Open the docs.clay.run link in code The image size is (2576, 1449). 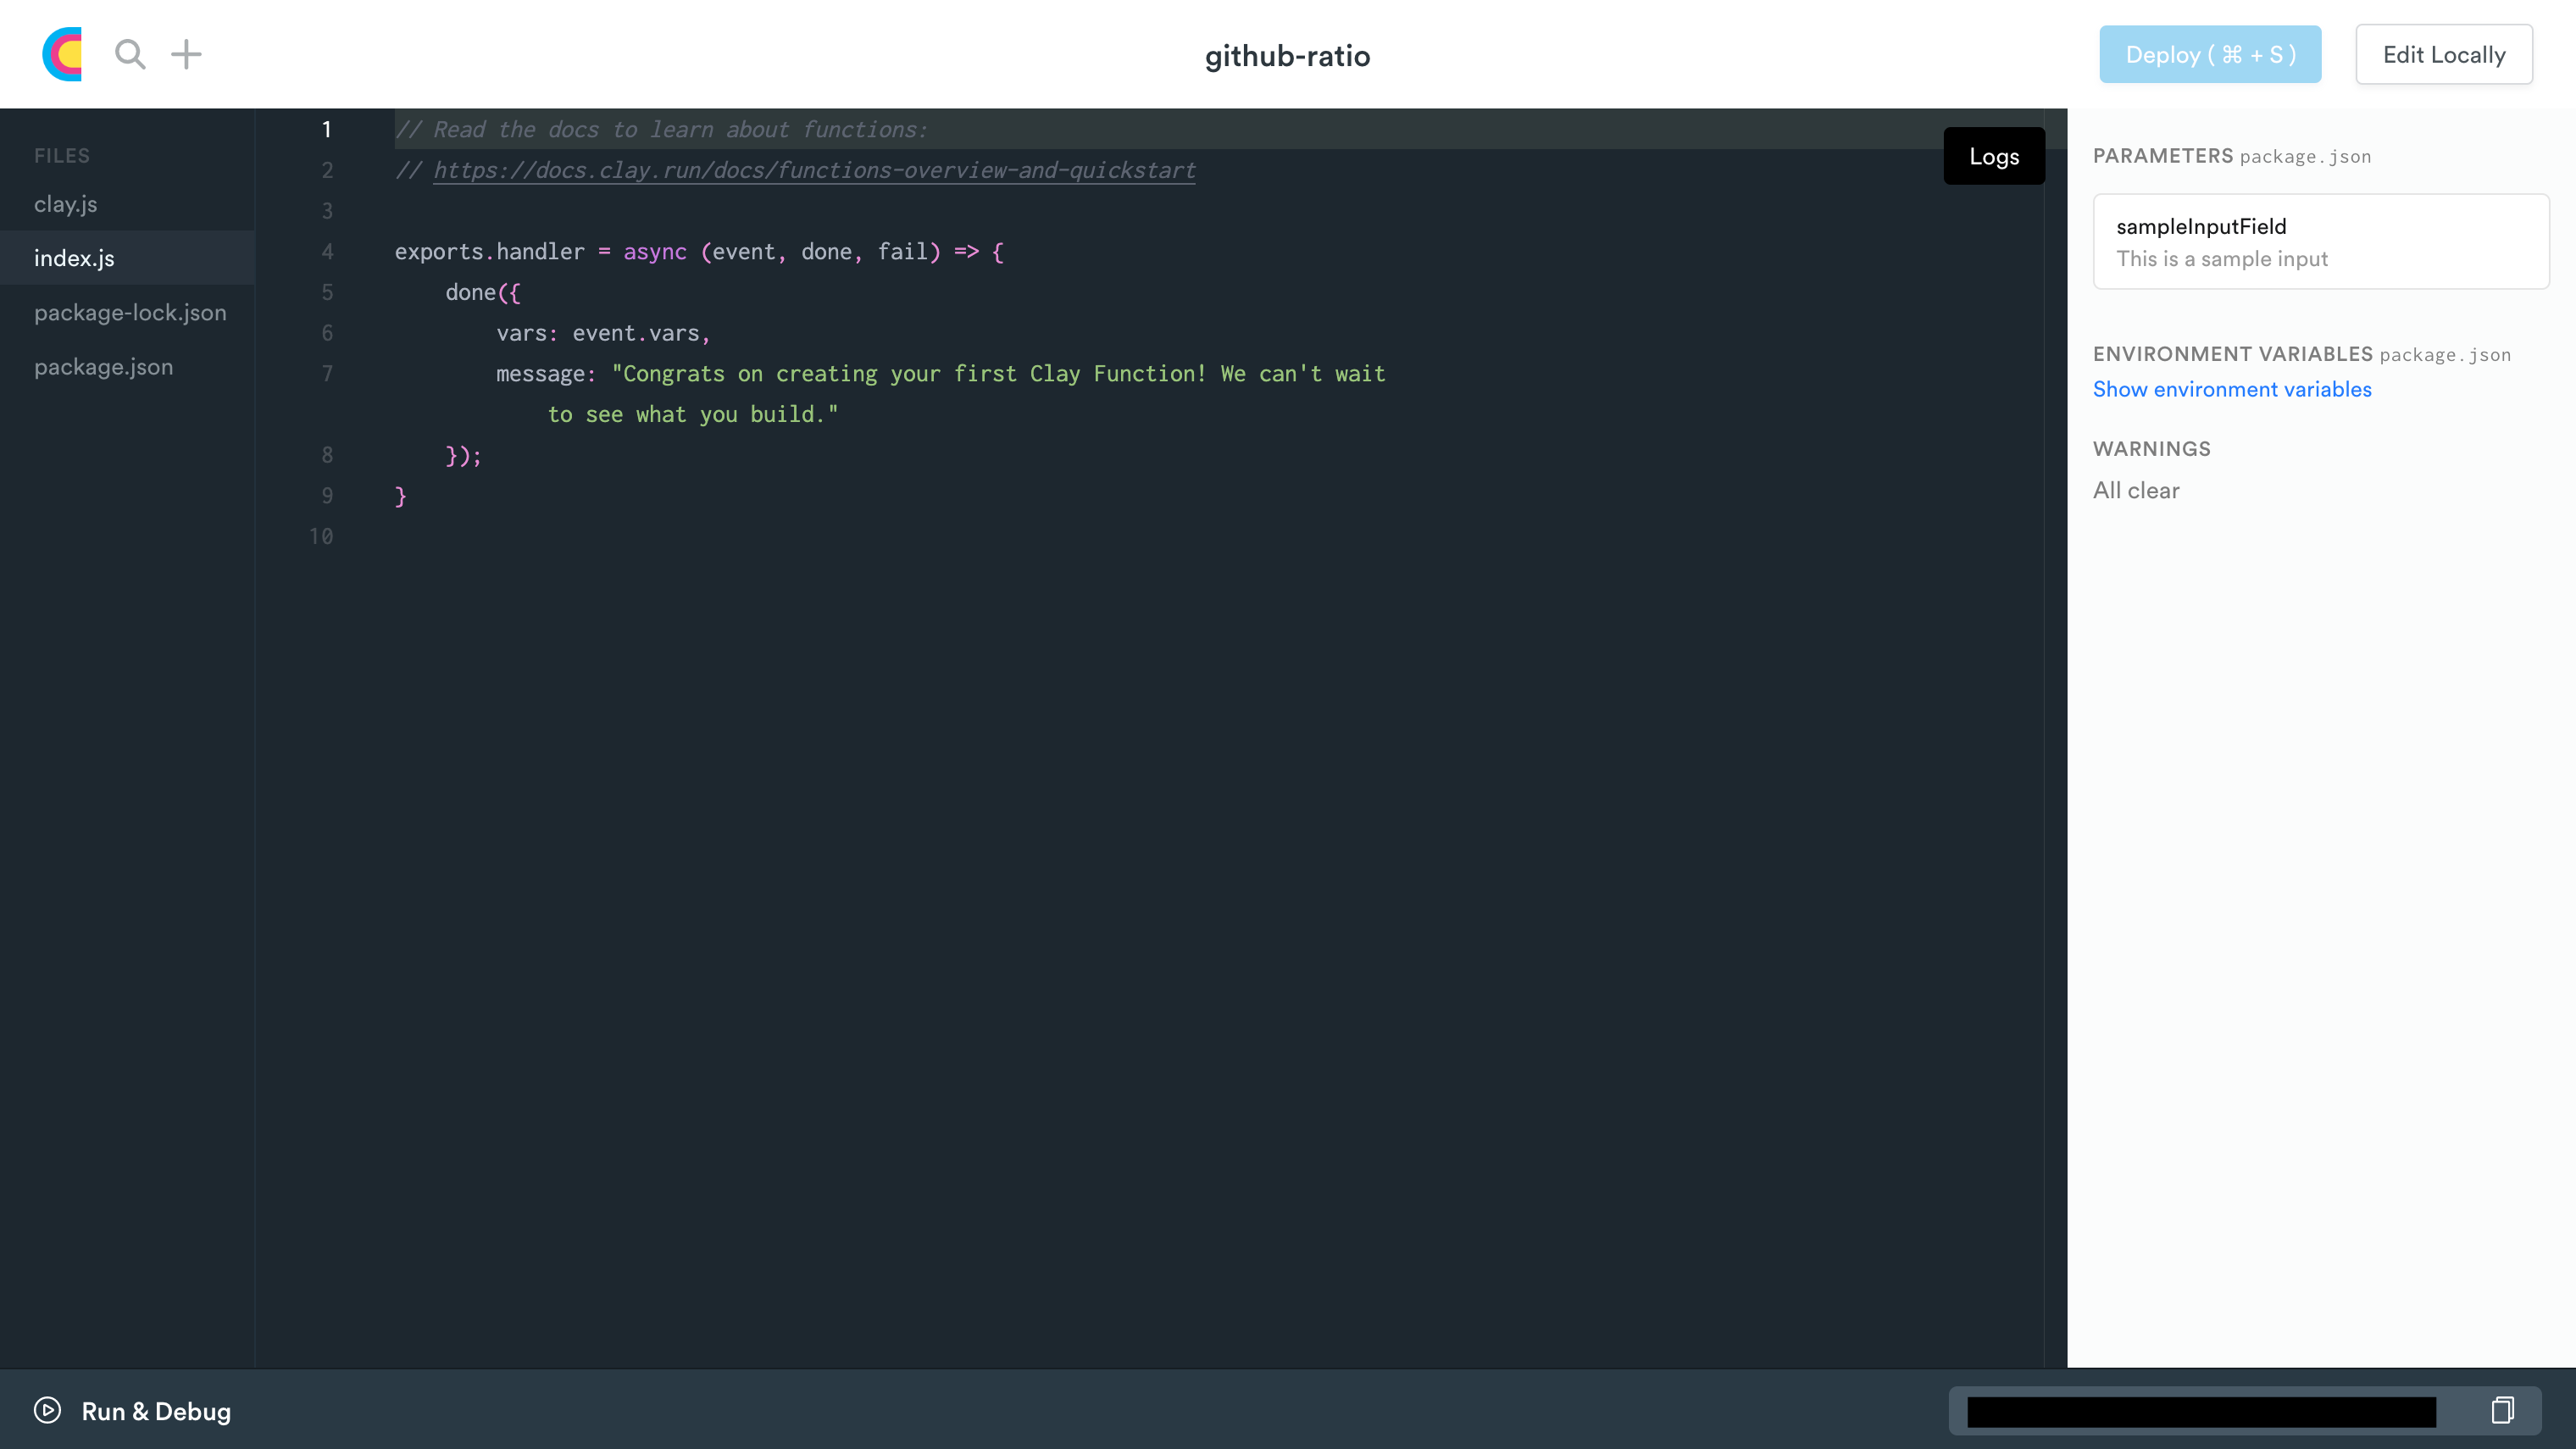coord(814,170)
